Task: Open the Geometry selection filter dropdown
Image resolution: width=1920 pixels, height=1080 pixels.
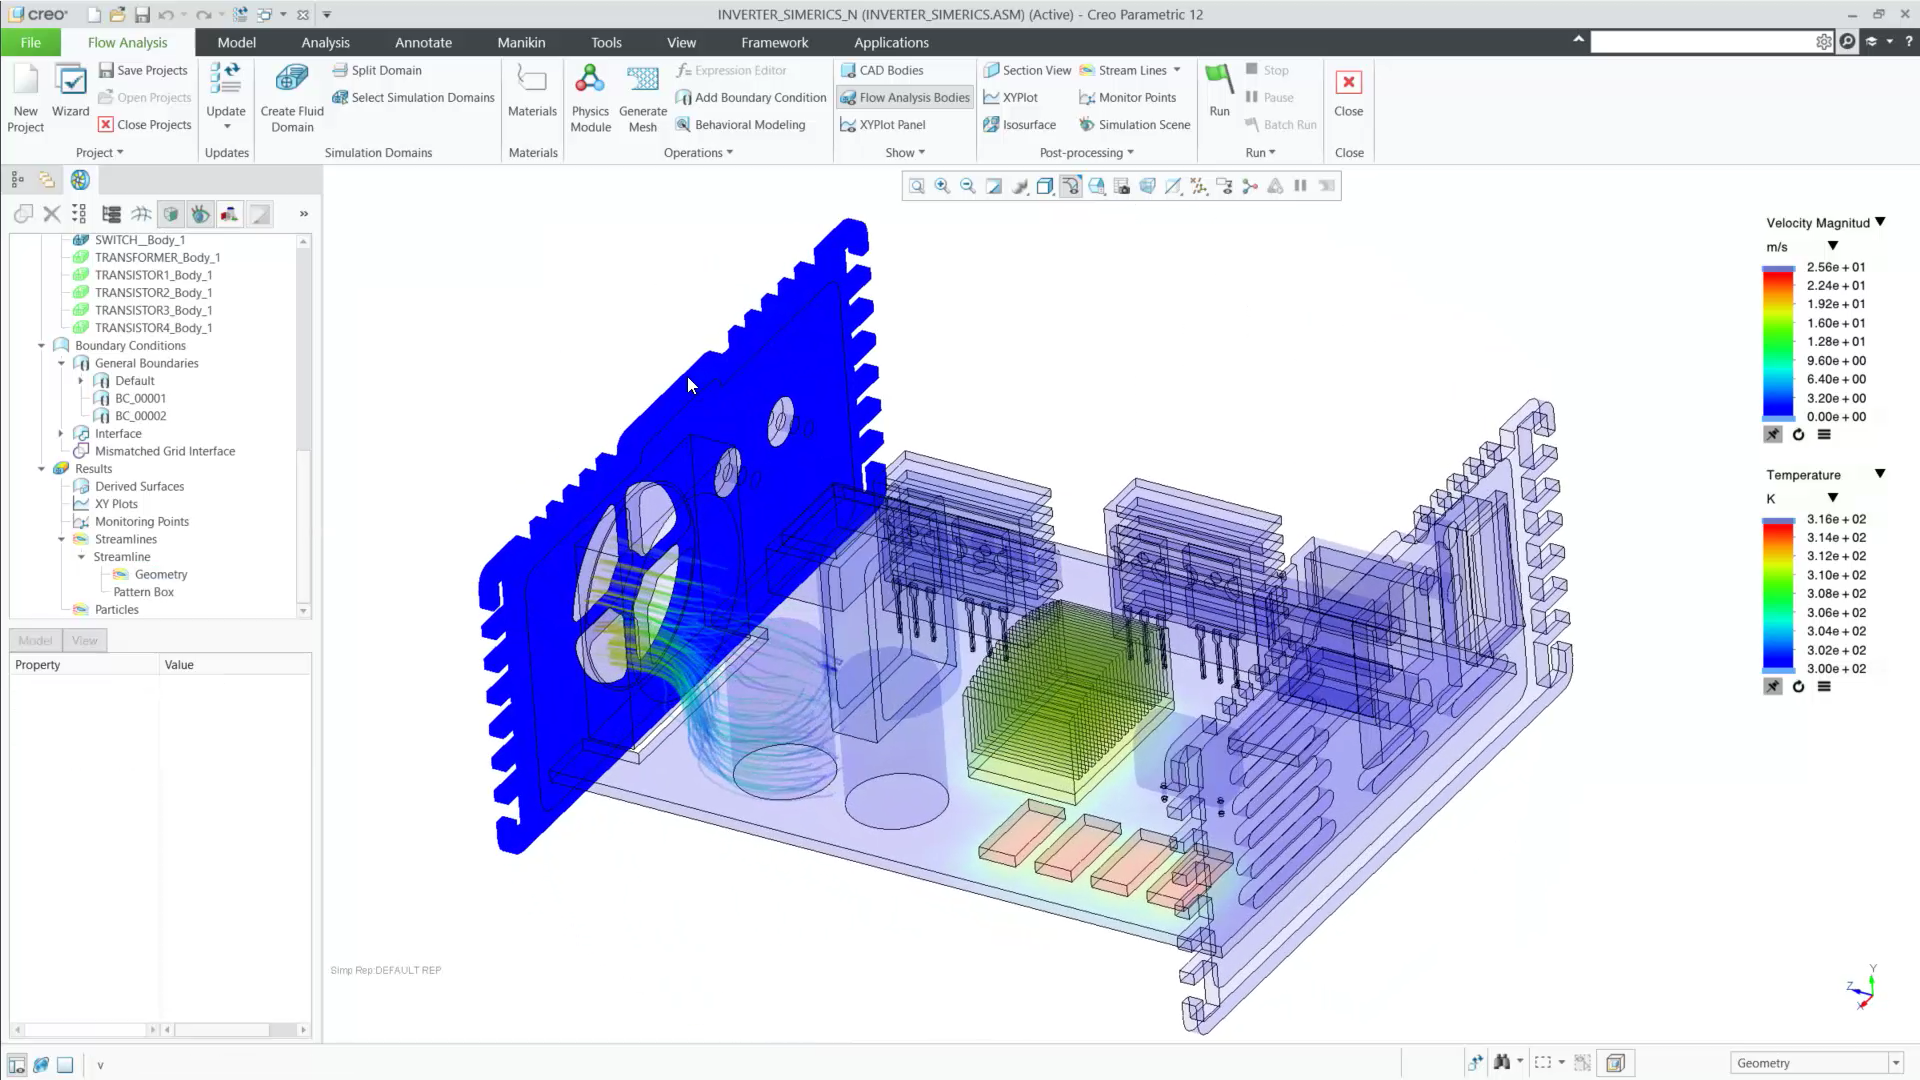Action: 1895,1063
